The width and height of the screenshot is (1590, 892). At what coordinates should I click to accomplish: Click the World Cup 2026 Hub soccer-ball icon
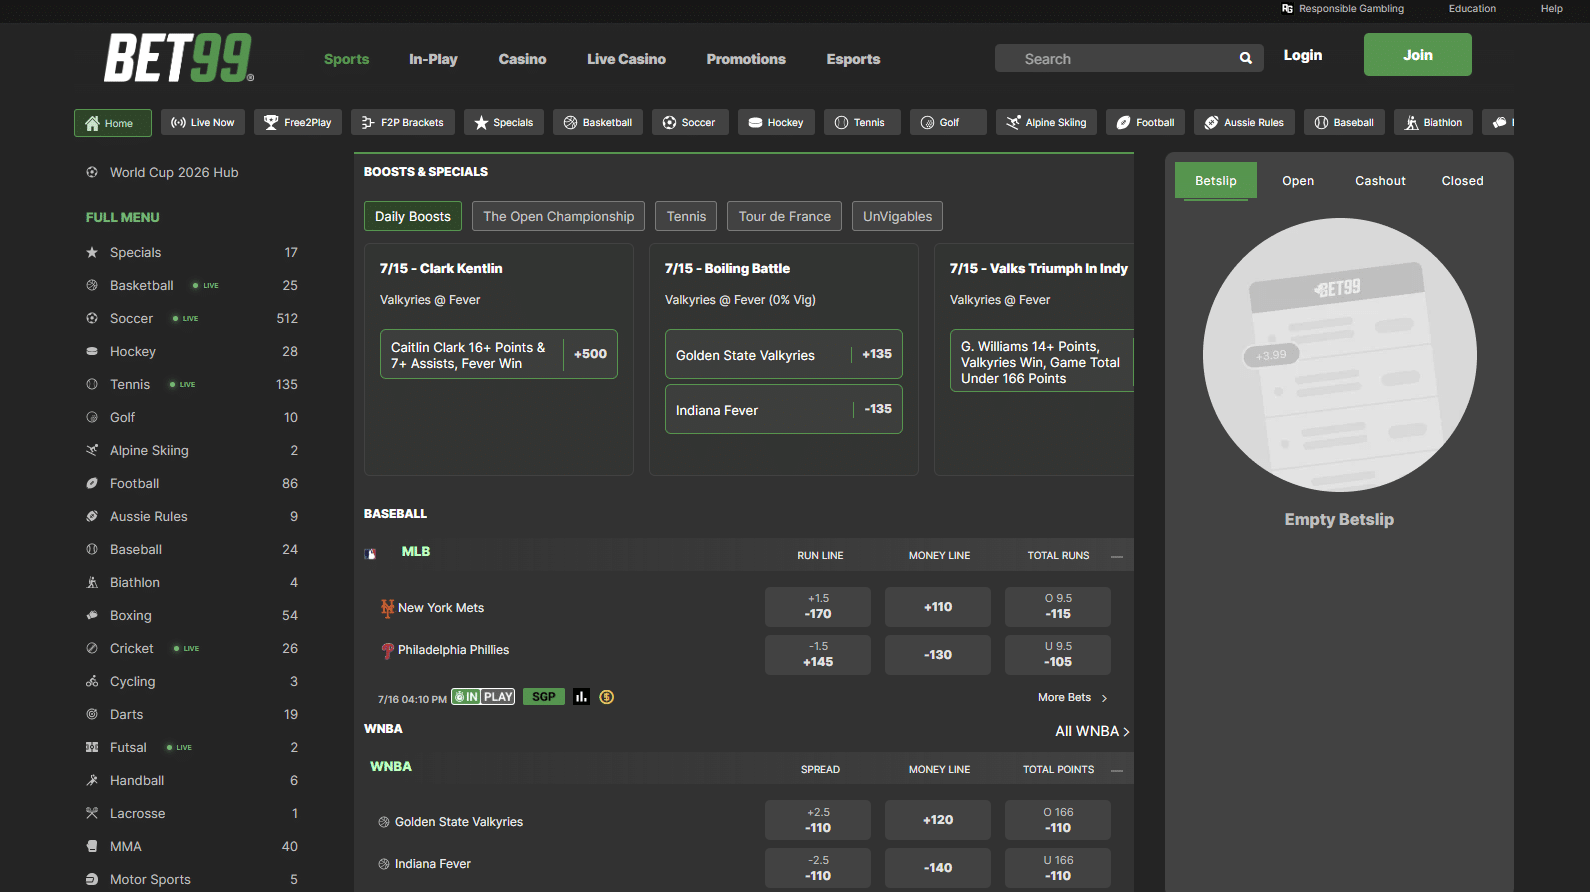point(92,173)
